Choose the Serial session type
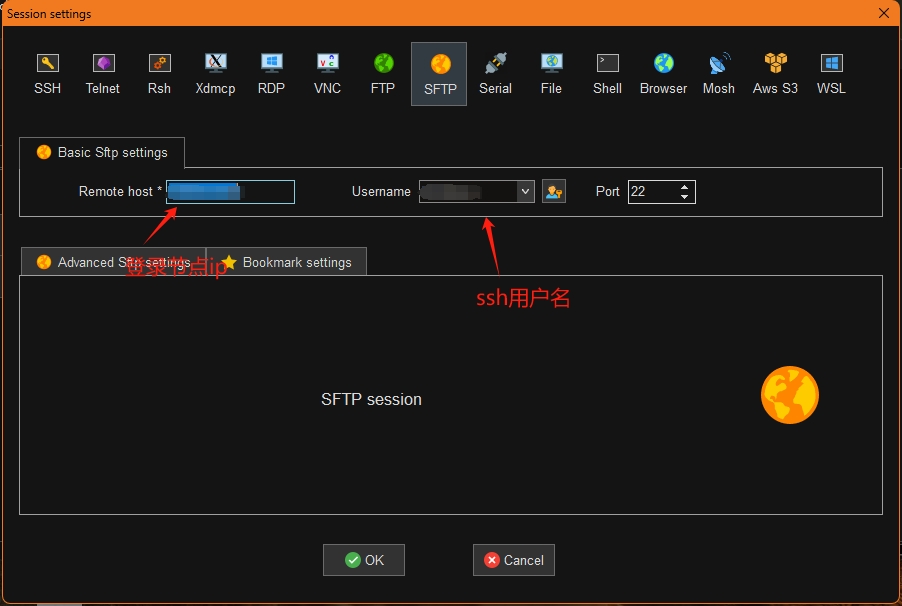 (x=495, y=74)
